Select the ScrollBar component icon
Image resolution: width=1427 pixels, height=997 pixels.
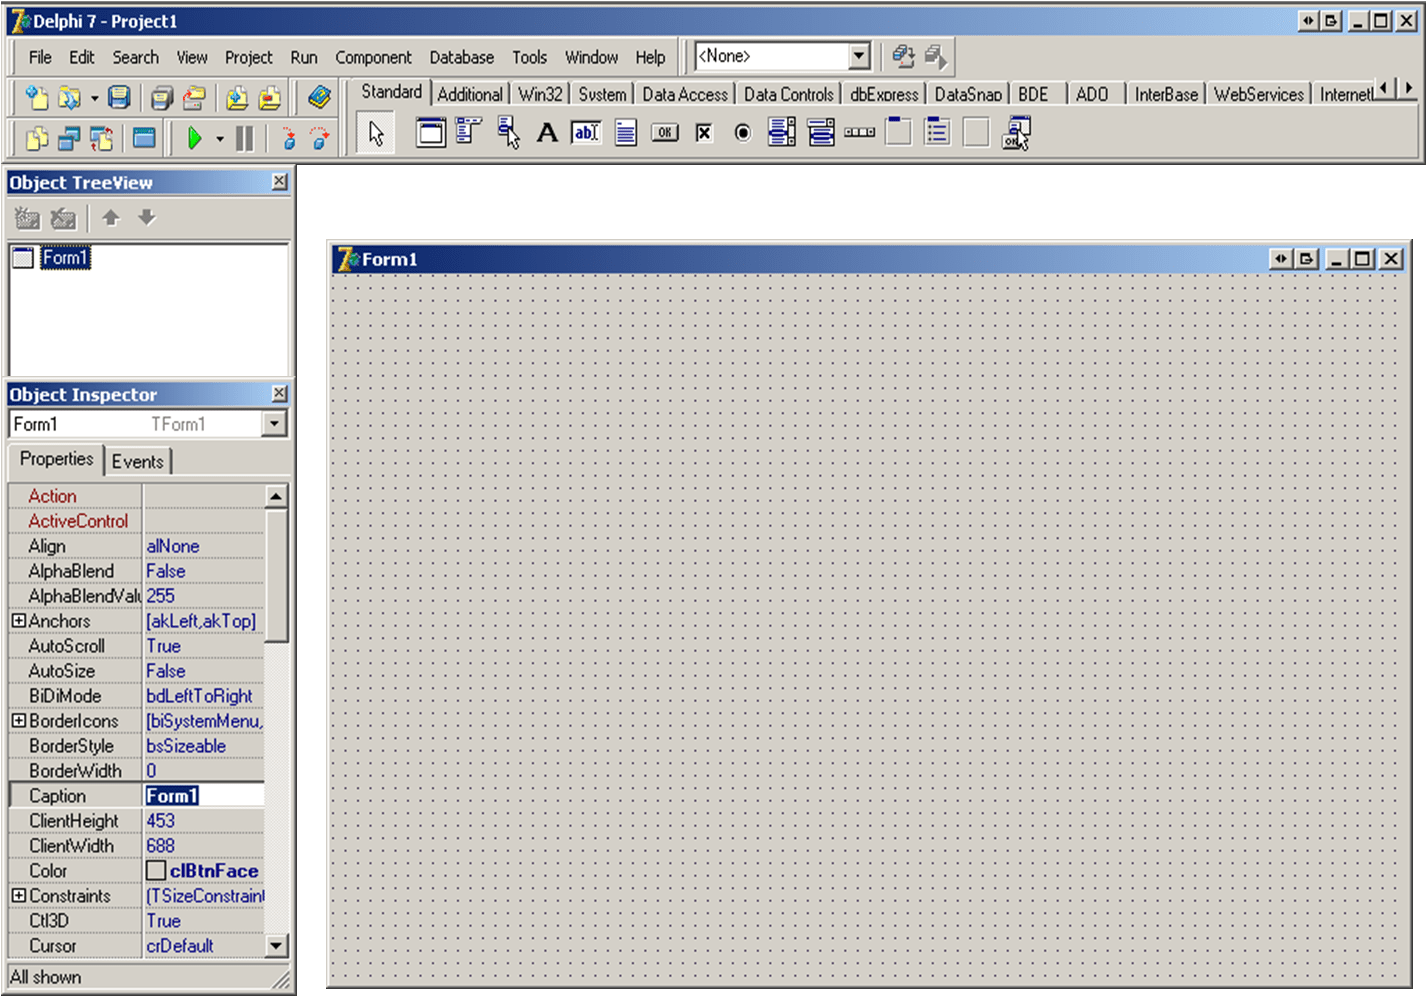(859, 132)
